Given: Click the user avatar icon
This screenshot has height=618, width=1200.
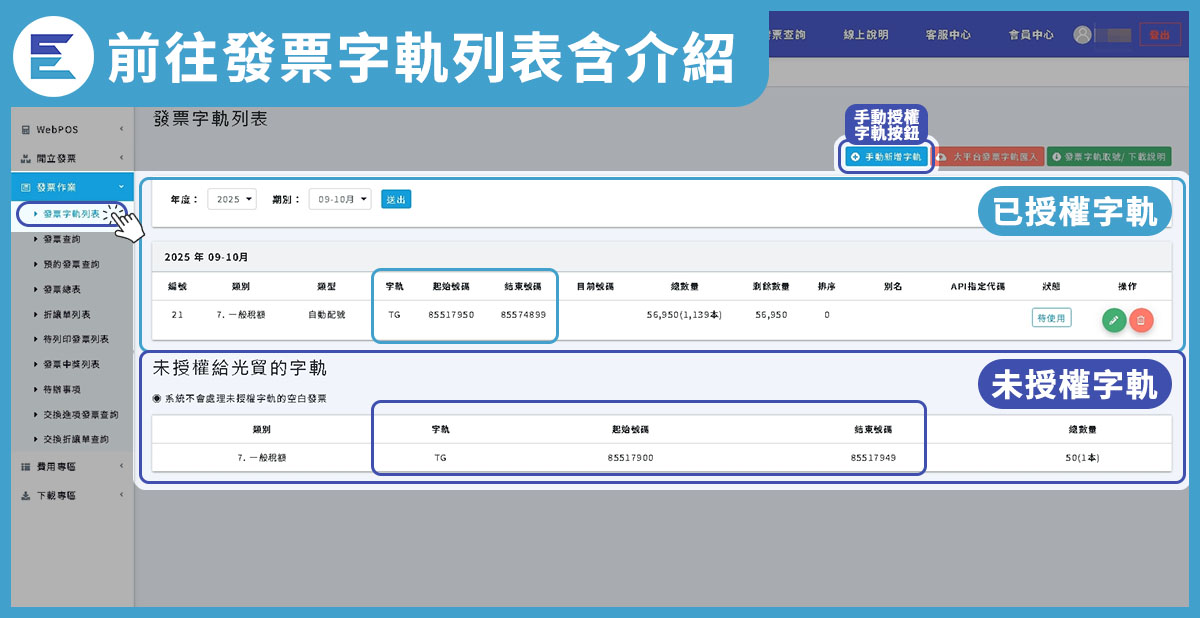Looking at the screenshot, I should pos(1082,34).
